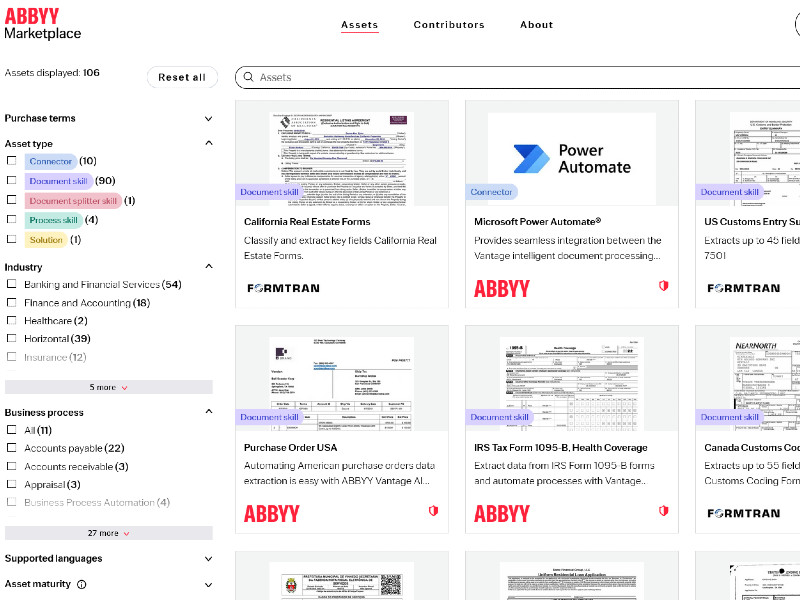Click Document skill tag on US Customs Entry card

click(x=730, y=192)
